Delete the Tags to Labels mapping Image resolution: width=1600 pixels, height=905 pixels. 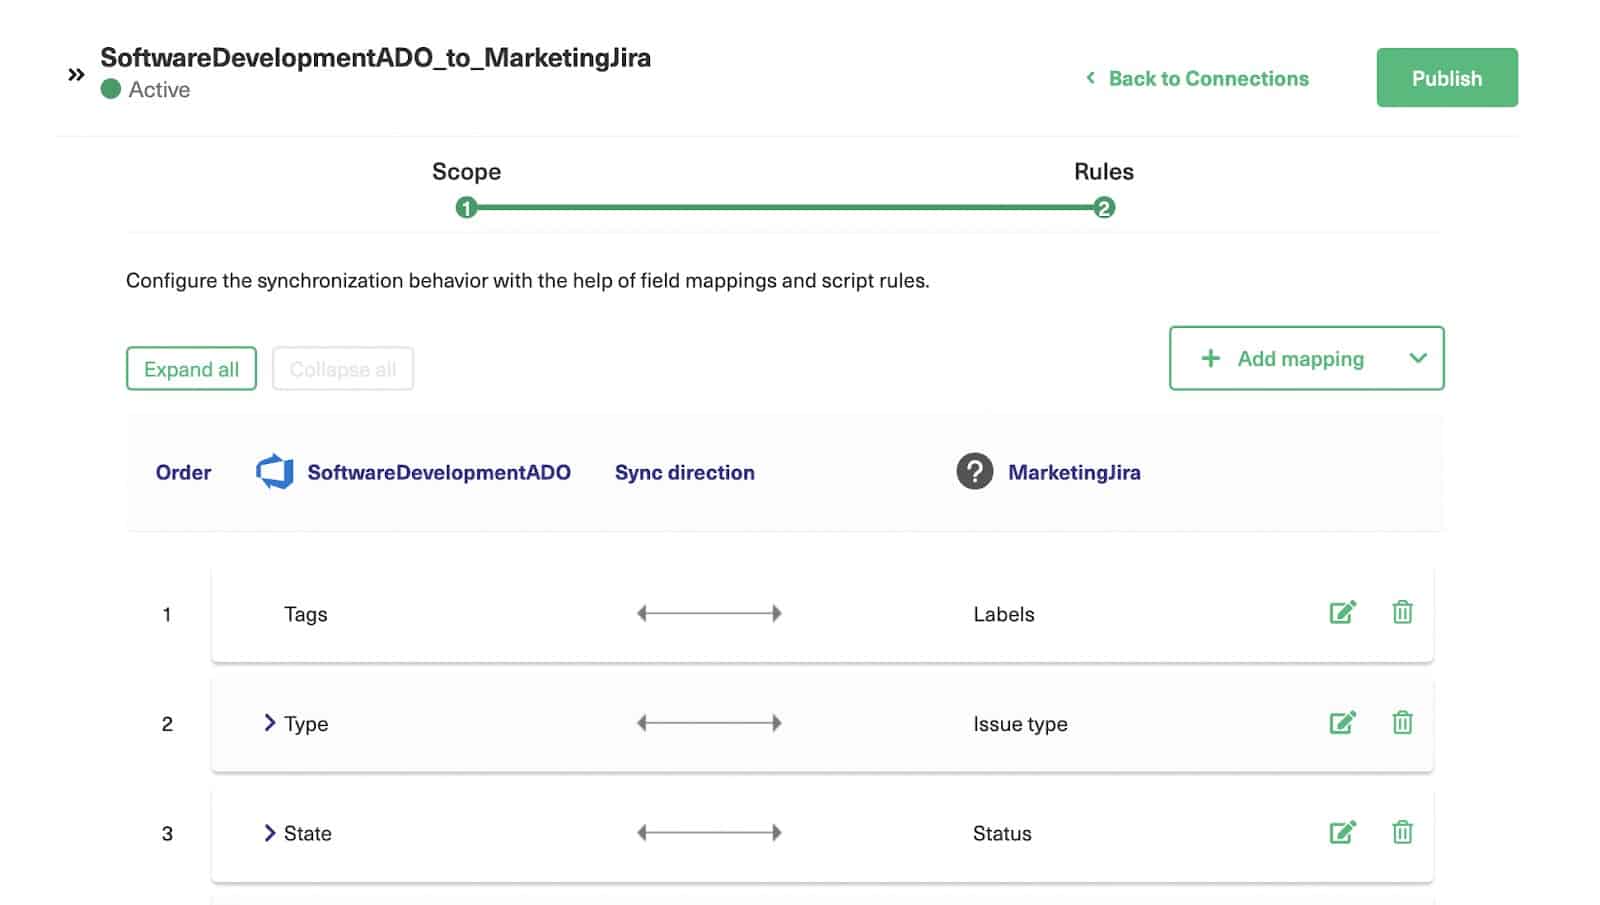pos(1402,612)
